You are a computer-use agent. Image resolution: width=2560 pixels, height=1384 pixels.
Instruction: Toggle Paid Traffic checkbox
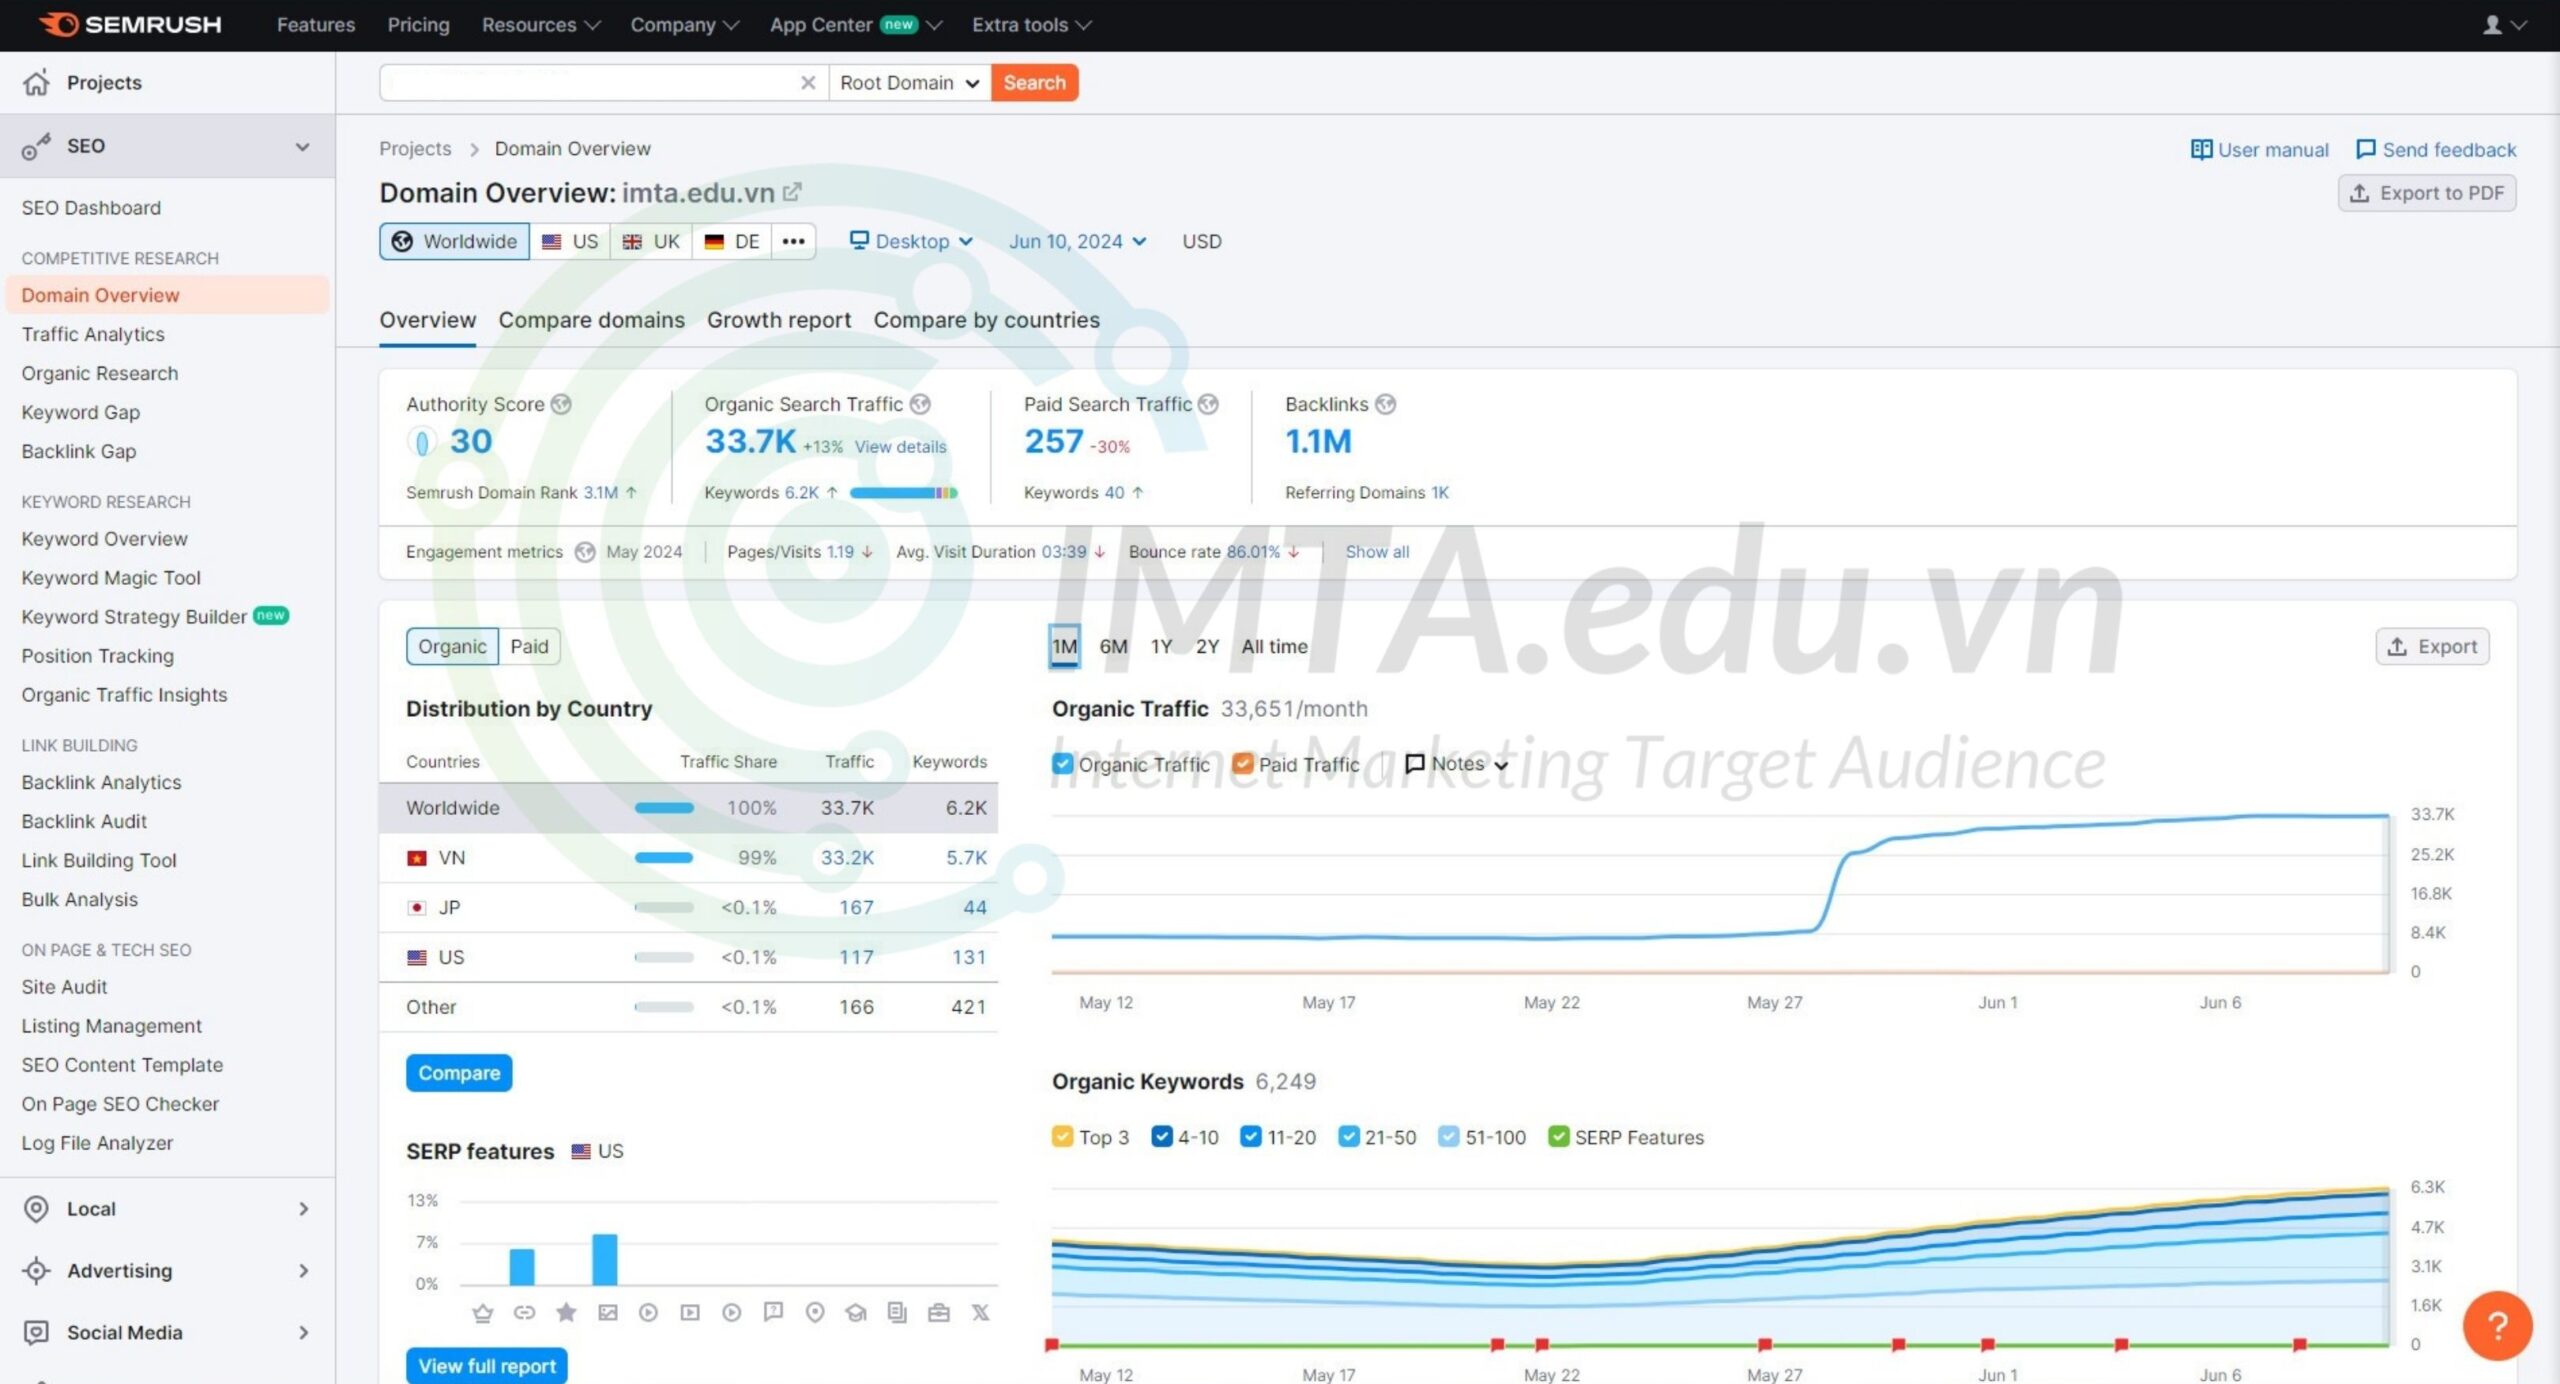(1242, 764)
